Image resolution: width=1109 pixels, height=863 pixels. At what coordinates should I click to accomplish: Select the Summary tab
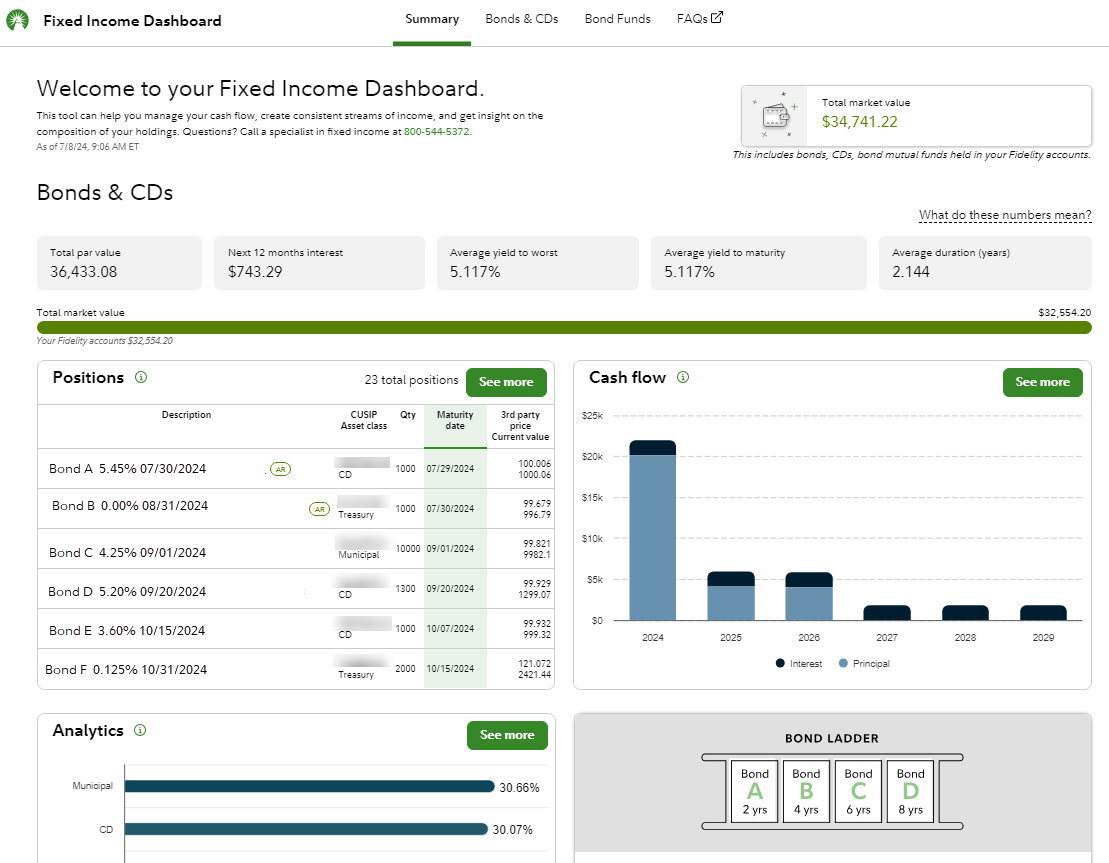(432, 19)
